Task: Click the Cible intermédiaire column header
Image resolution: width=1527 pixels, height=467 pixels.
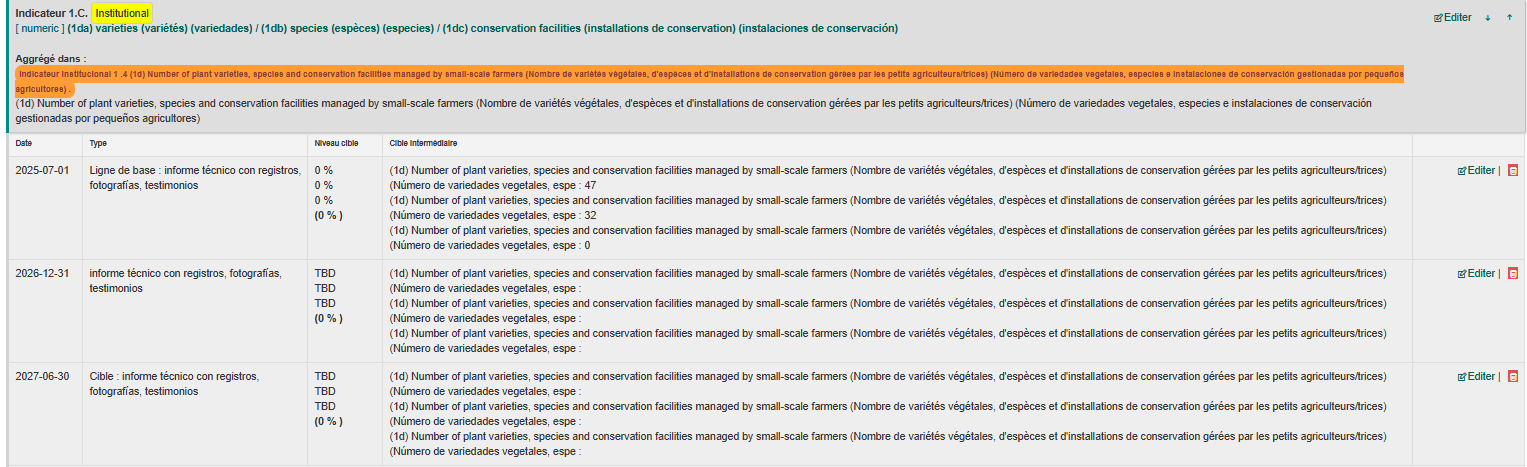Action: 422,144
